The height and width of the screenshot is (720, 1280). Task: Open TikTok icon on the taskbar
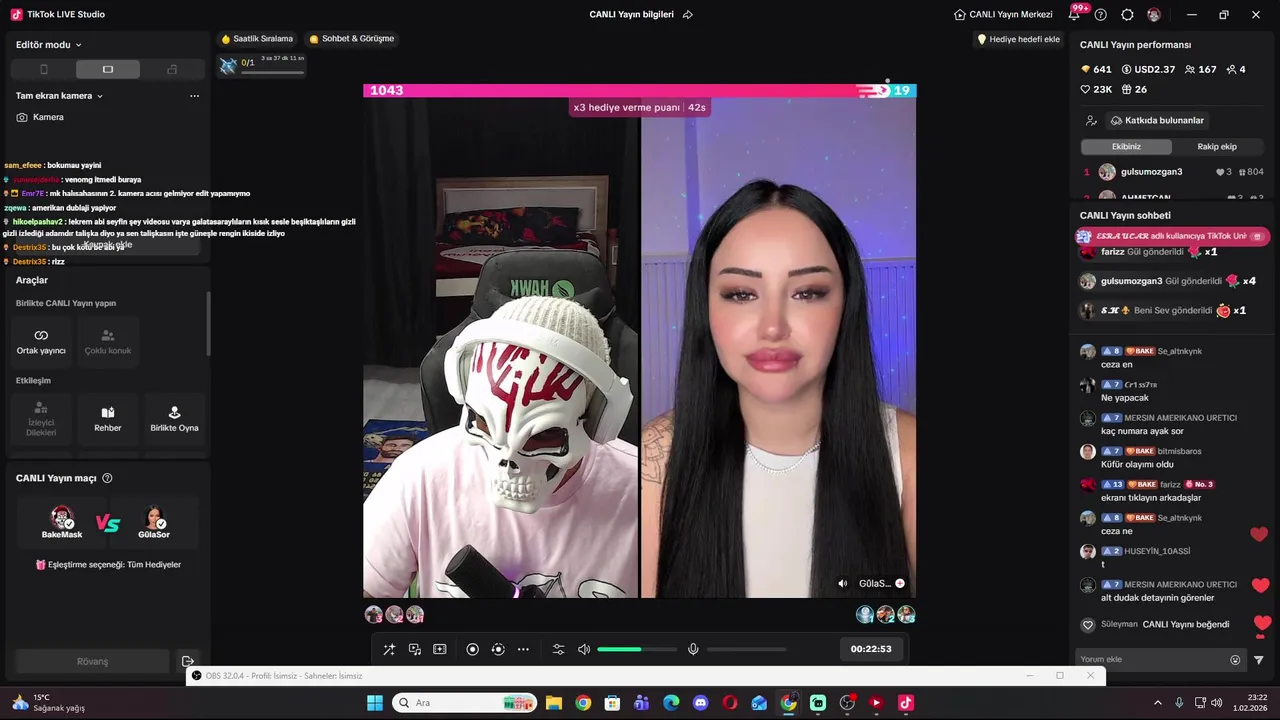906,703
